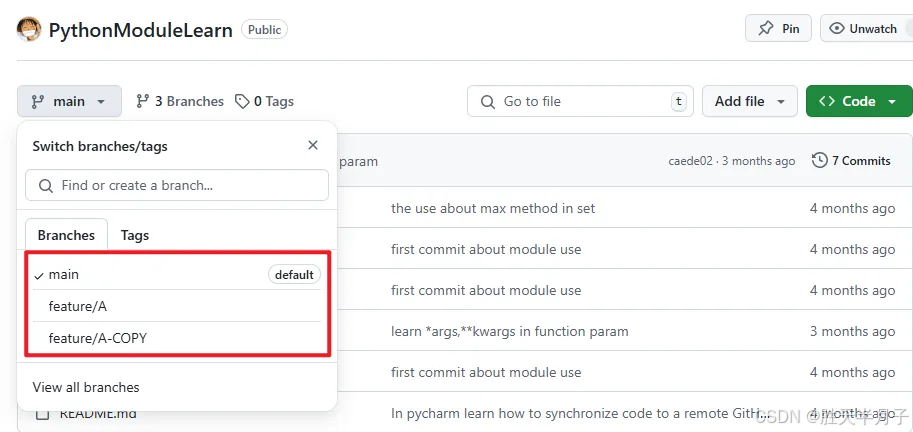Click the README.md file icon
The height and width of the screenshot is (432, 913).
[x=42, y=415]
